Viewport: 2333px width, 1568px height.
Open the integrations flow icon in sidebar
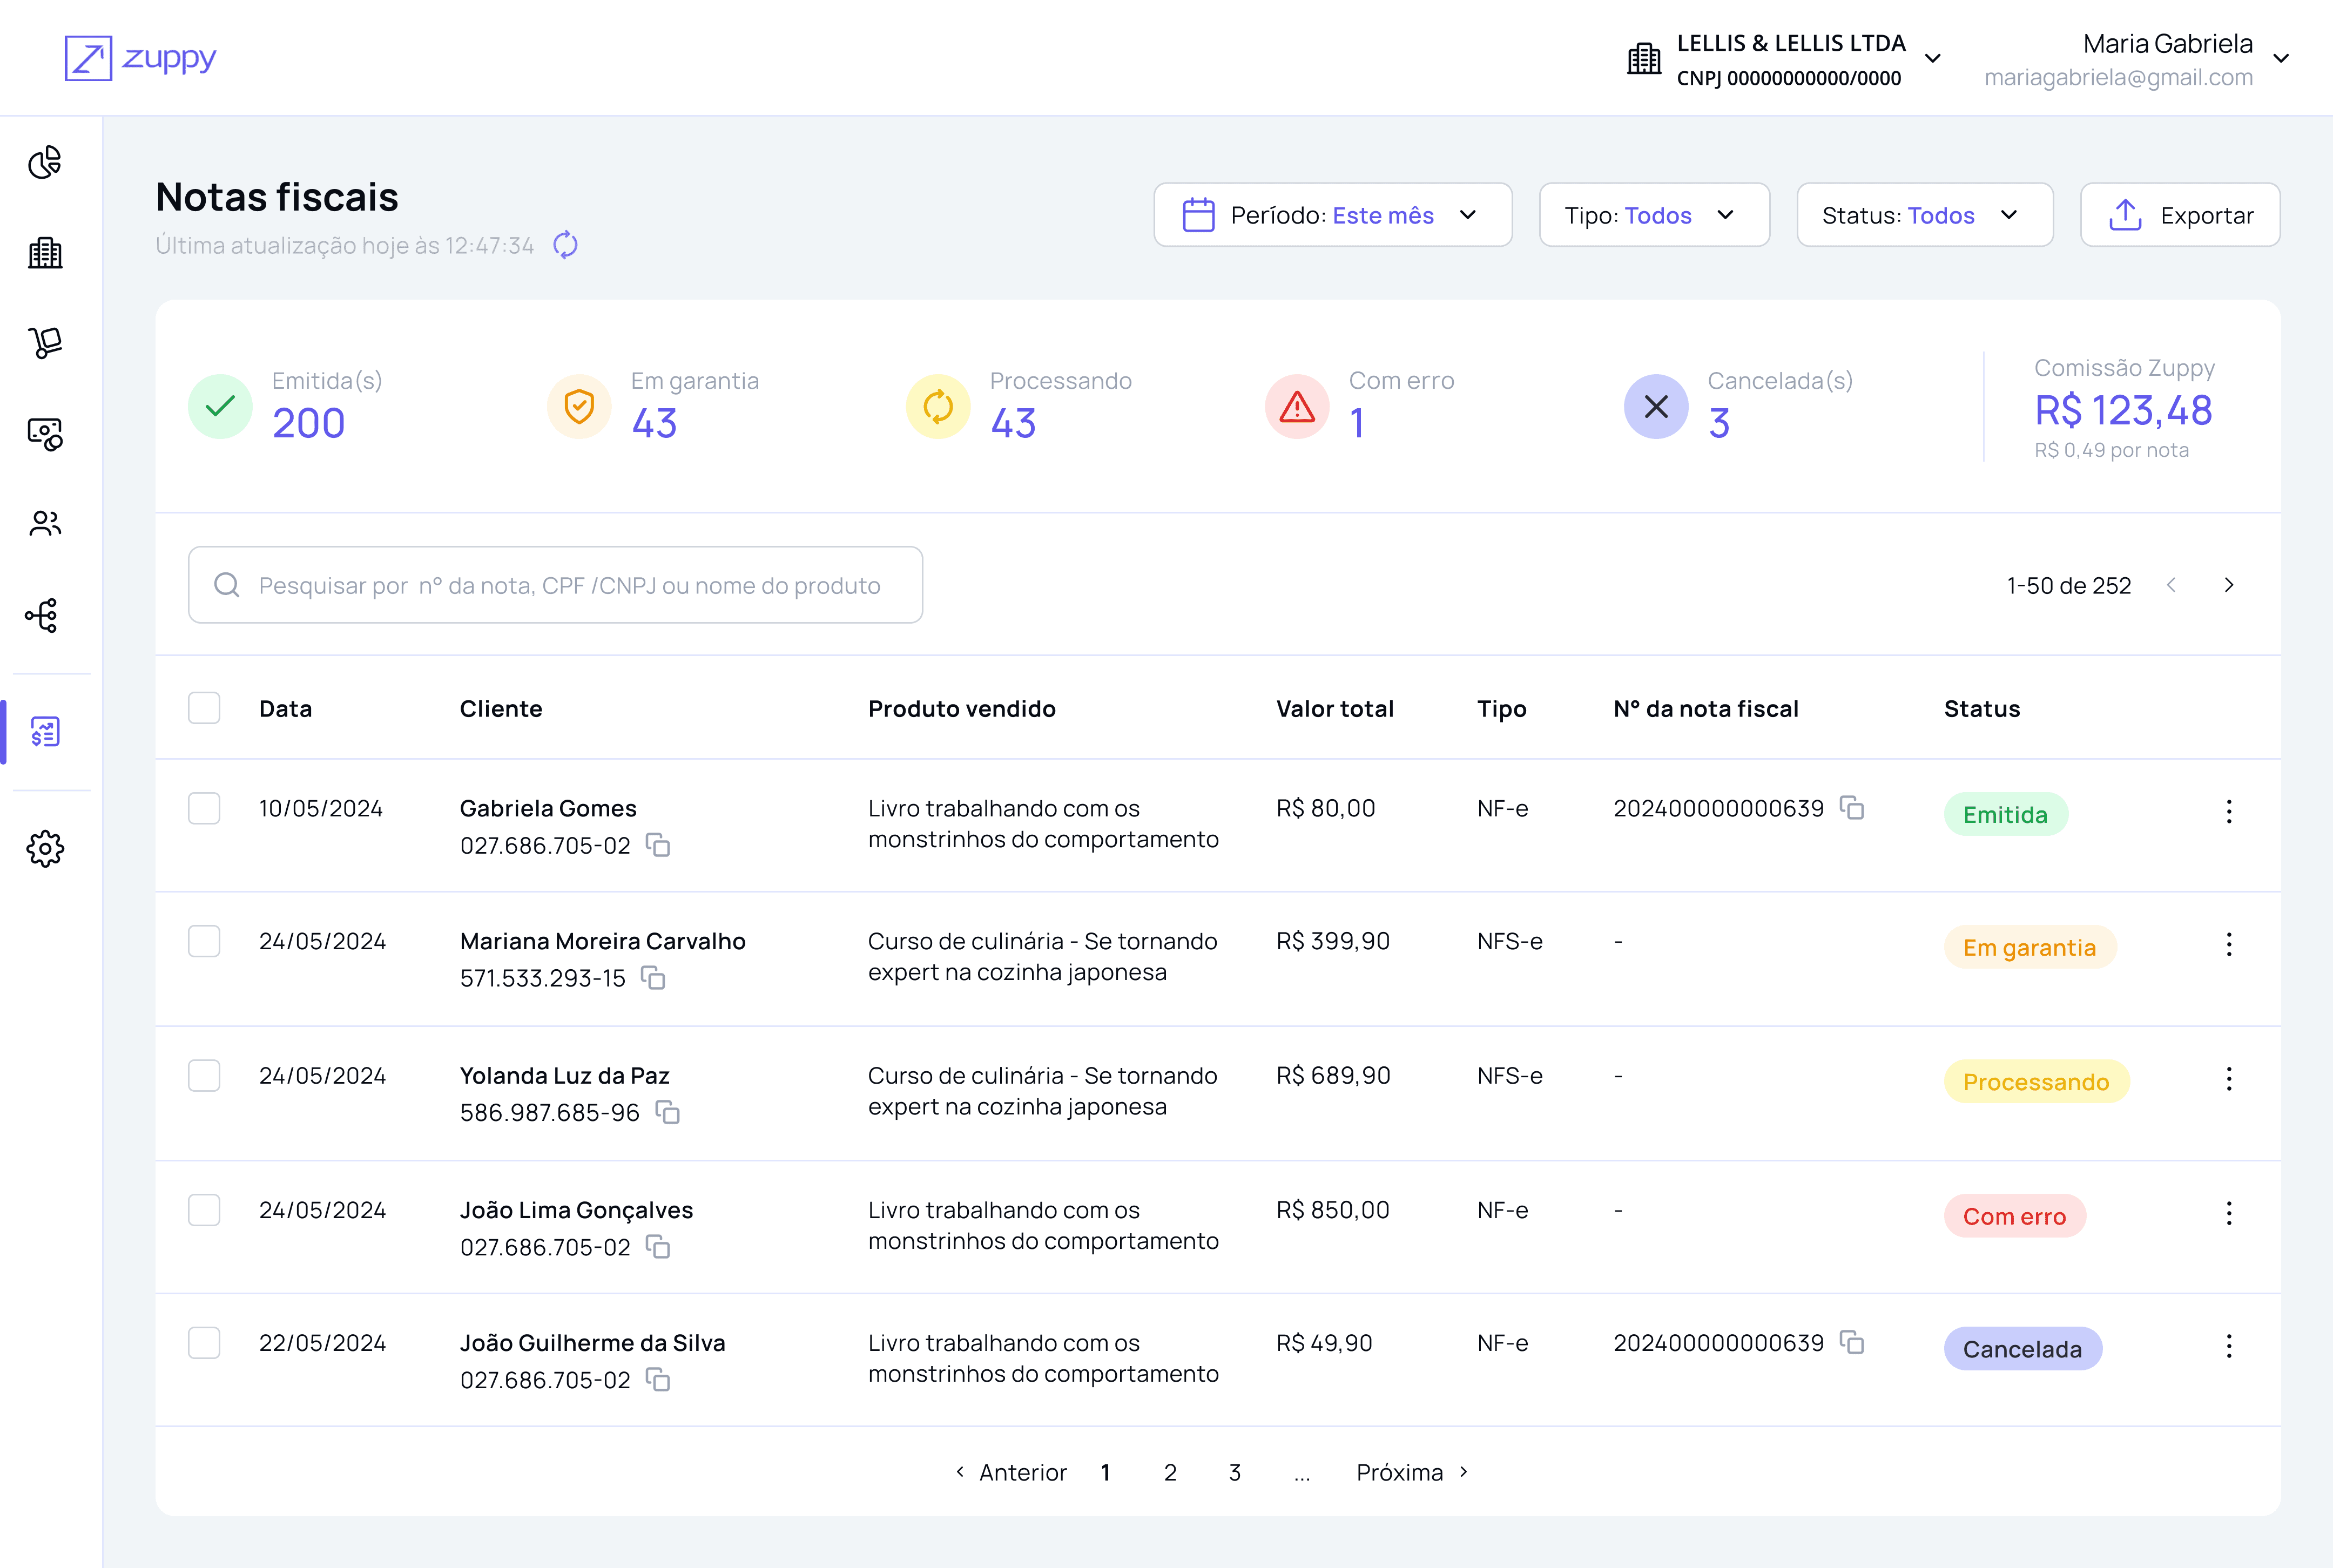tap(43, 615)
